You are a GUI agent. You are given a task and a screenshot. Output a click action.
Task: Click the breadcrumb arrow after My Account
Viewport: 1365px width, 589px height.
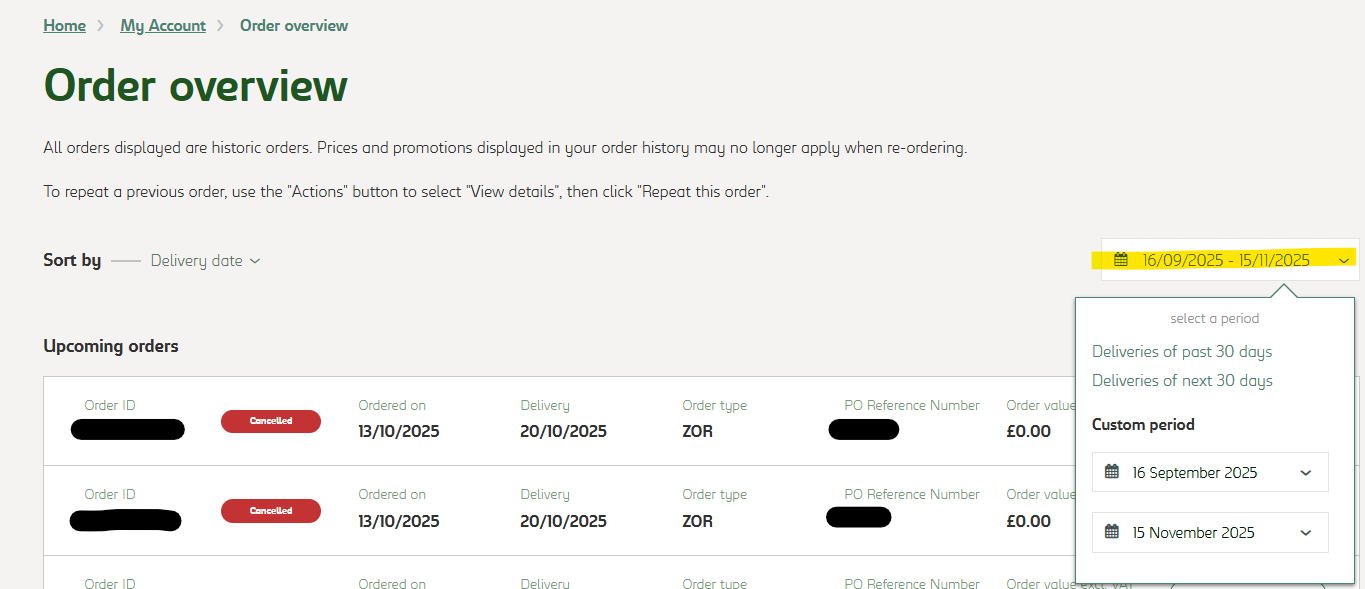click(x=221, y=26)
